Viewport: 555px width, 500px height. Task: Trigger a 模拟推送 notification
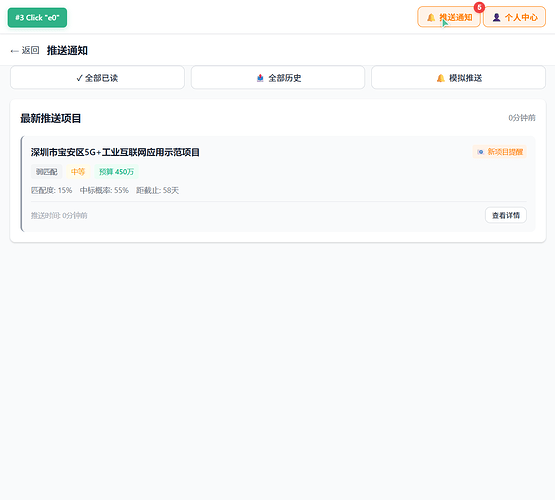click(458, 77)
